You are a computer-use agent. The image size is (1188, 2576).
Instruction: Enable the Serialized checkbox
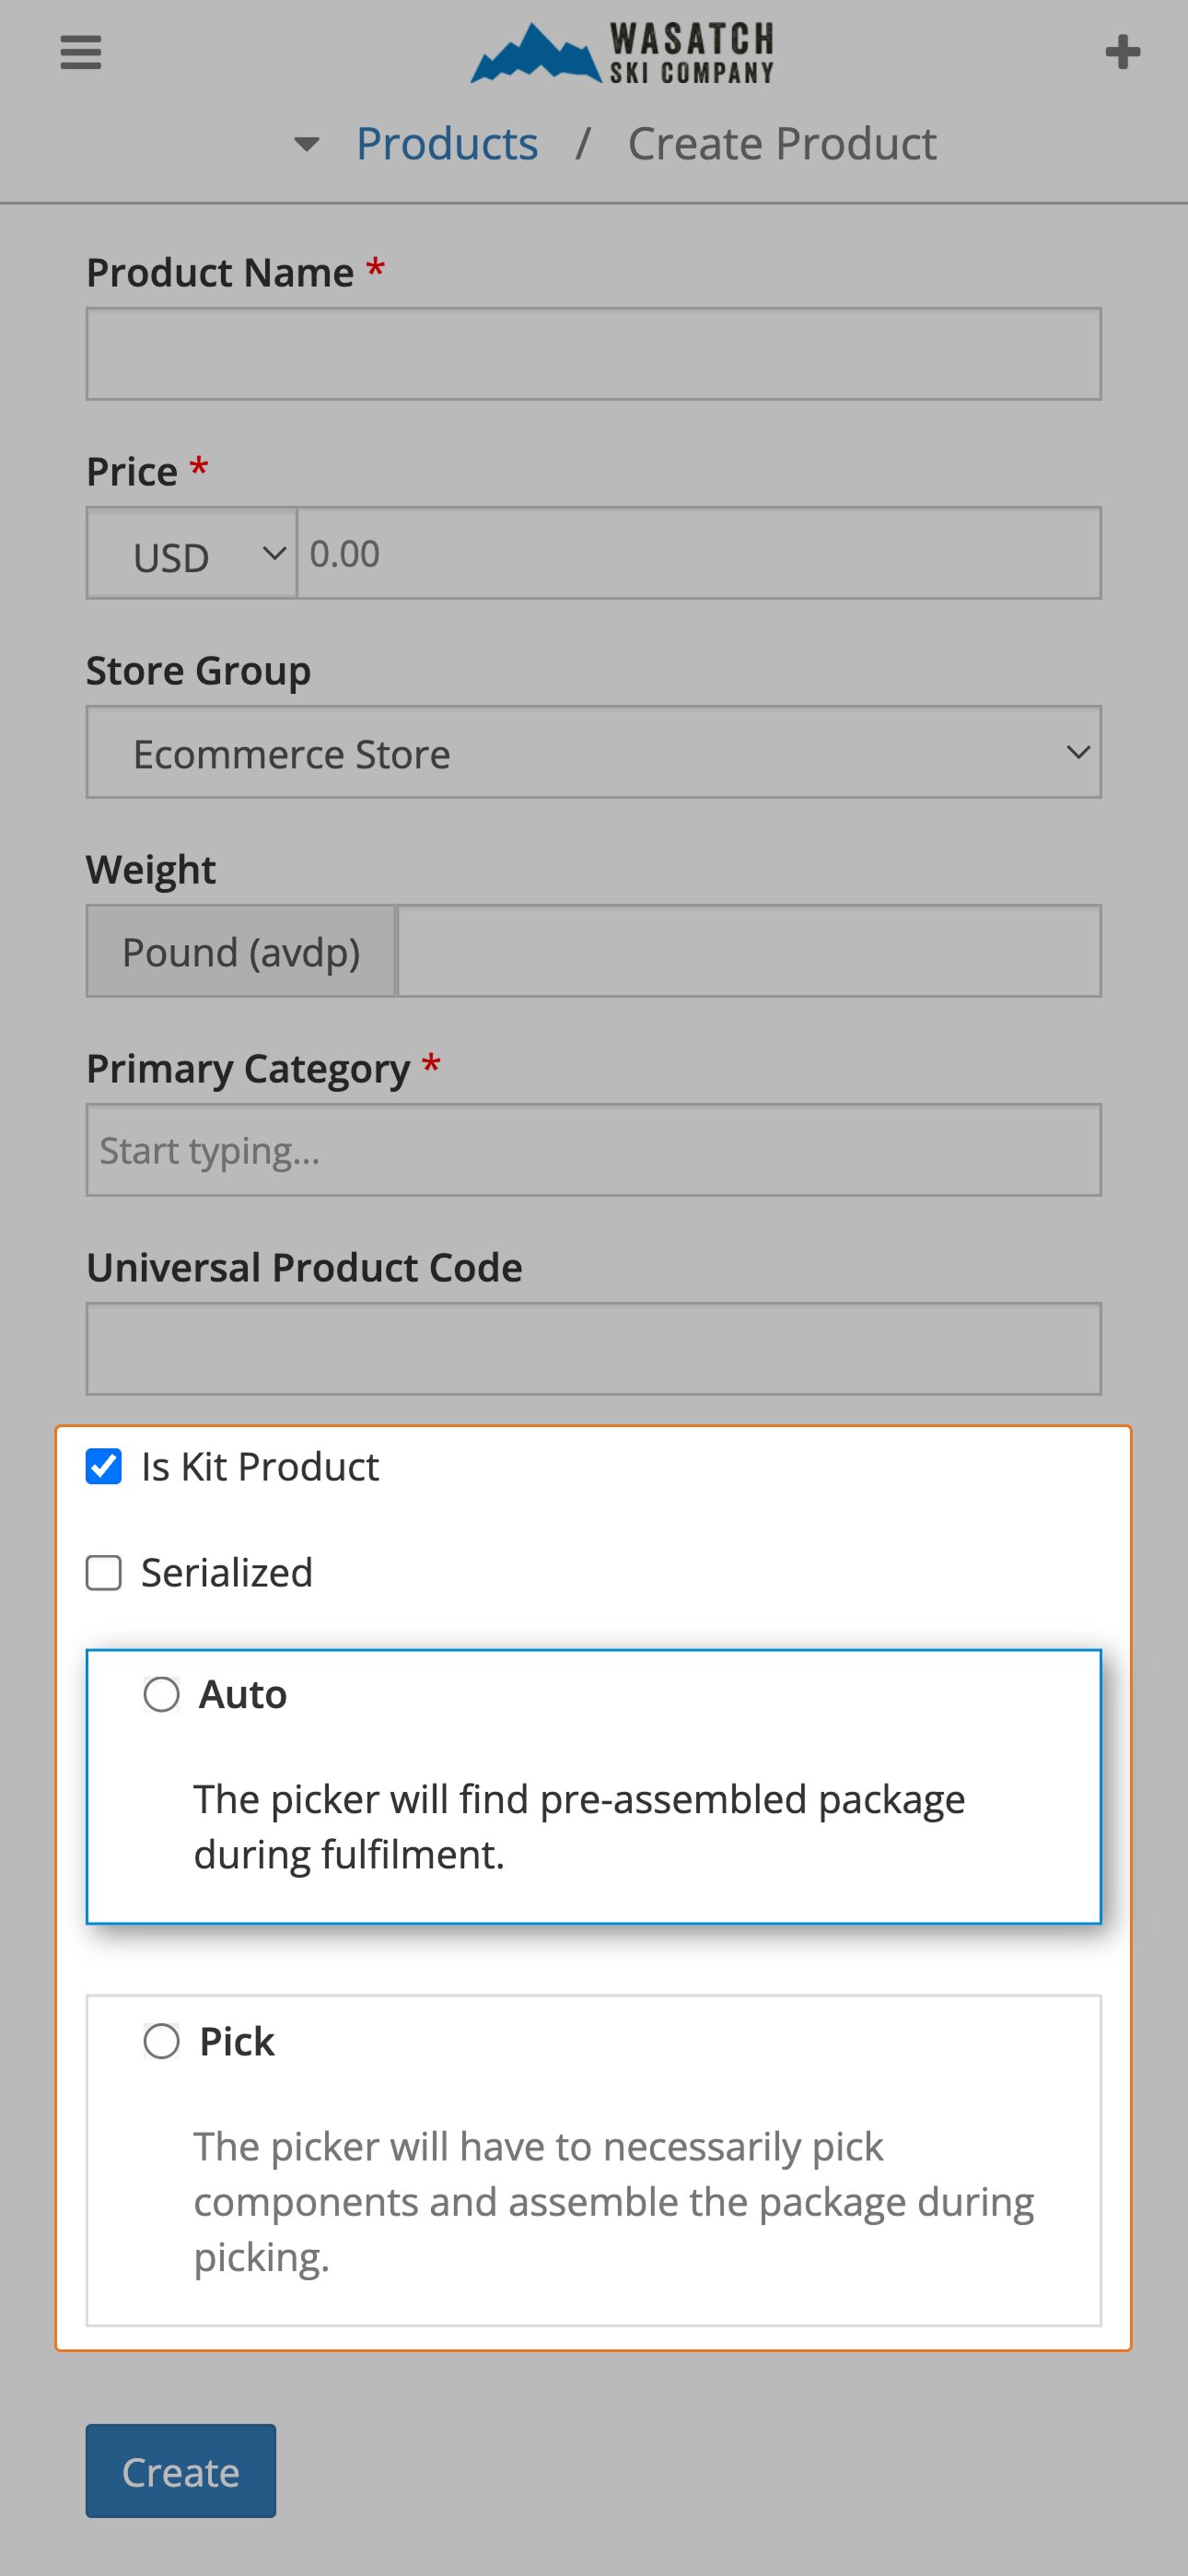point(103,1572)
